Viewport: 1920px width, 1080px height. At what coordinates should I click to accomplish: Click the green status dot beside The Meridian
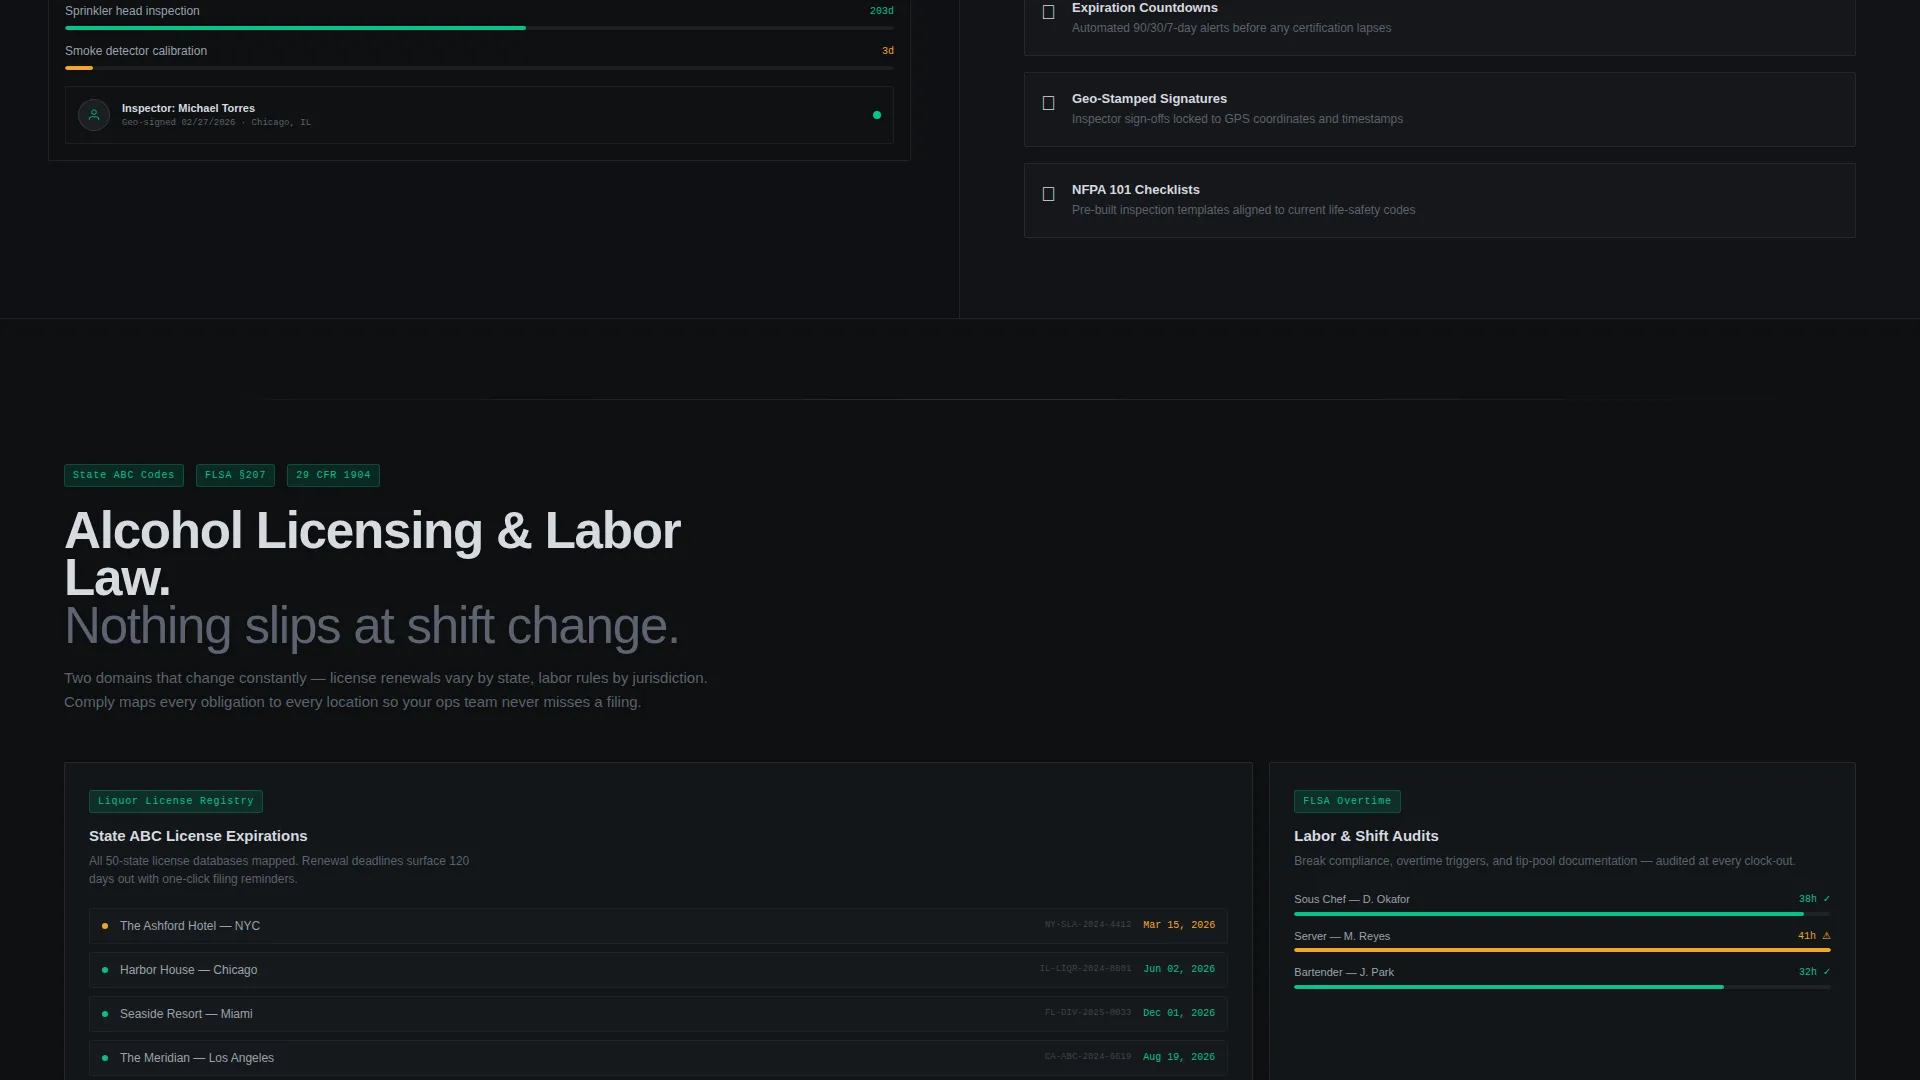click(x=105, y=1058)
